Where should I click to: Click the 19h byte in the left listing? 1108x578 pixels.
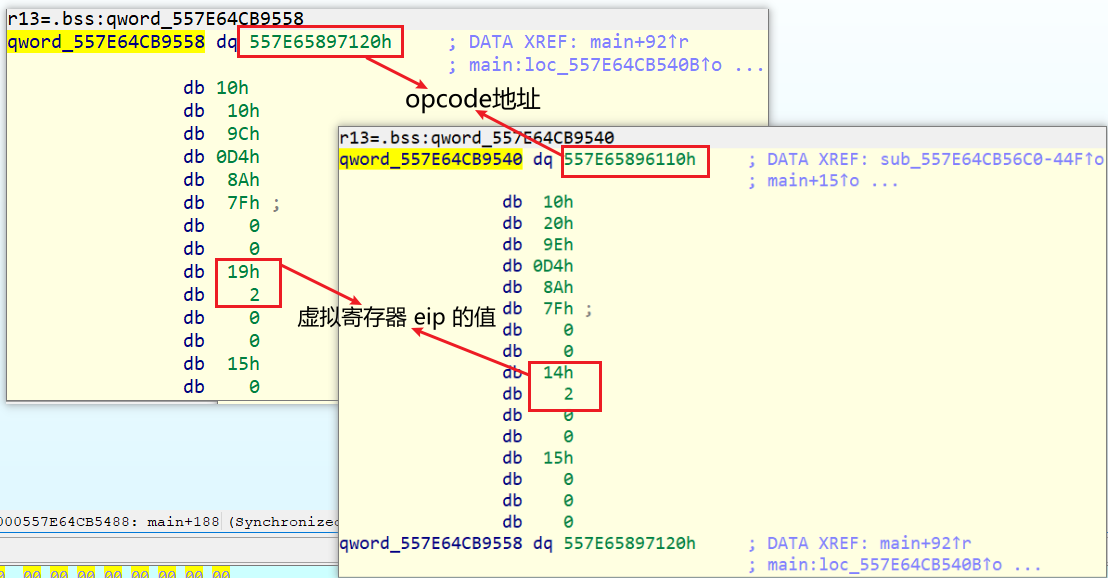point(243,272)
